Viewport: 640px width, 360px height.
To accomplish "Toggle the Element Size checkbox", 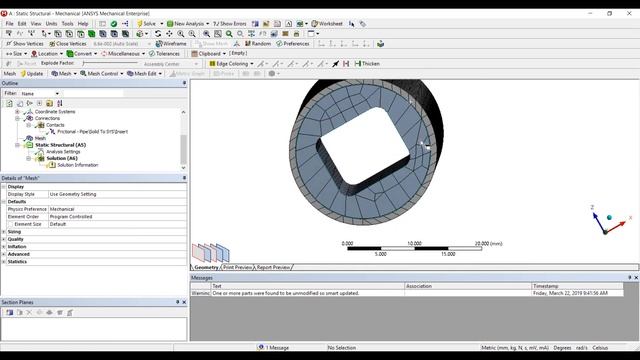I will point(11,224).
